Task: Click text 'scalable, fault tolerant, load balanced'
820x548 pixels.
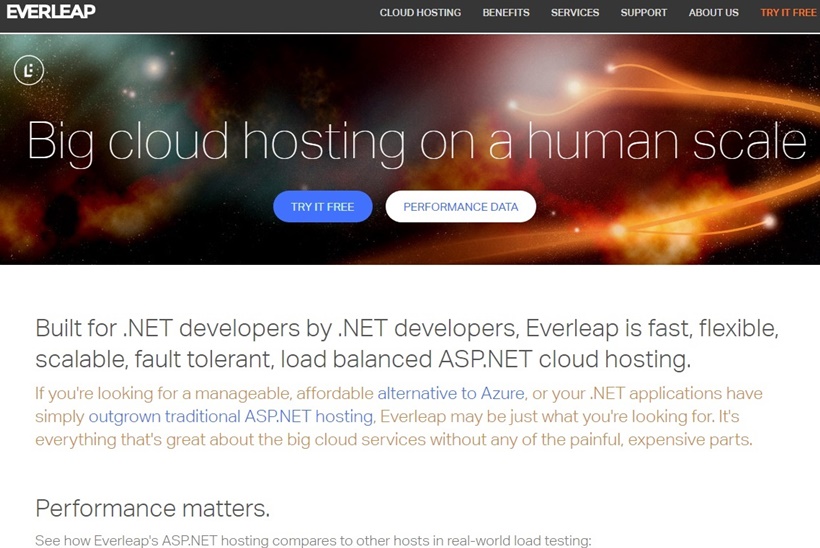Action: [234, 359]
